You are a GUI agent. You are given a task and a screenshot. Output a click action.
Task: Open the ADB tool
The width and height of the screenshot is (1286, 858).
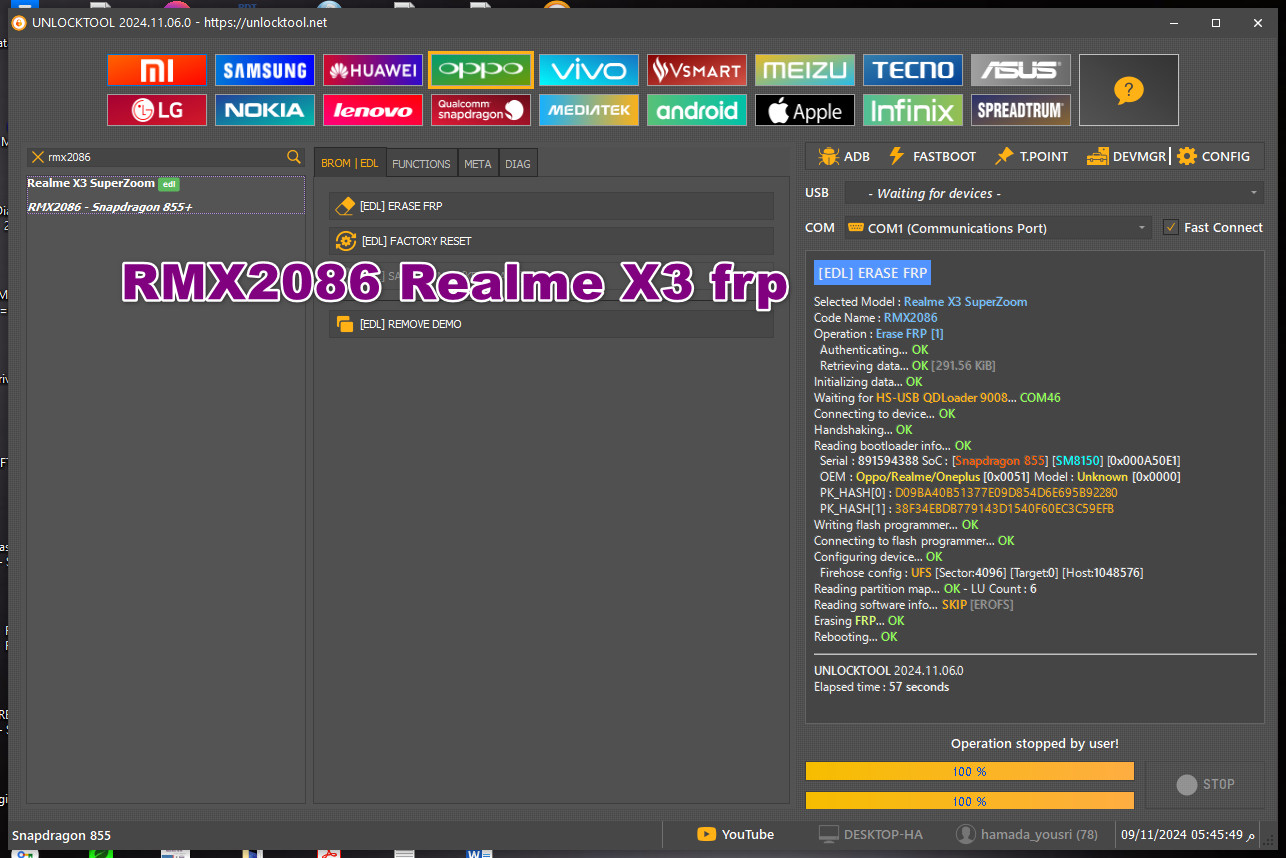(844, 156)
